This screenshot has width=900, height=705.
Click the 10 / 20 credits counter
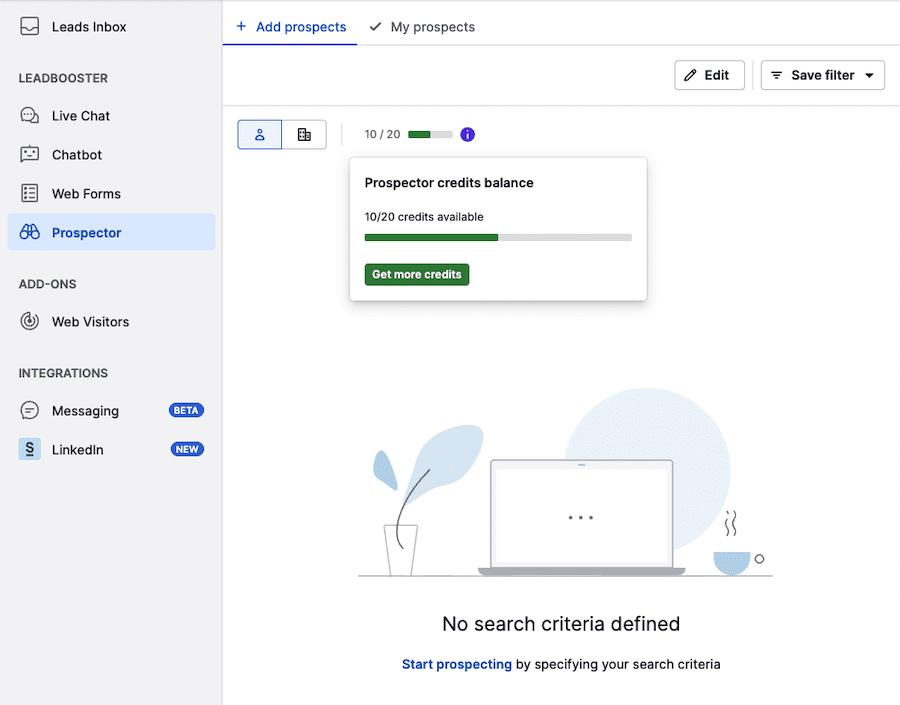click(x=382, y=134)
